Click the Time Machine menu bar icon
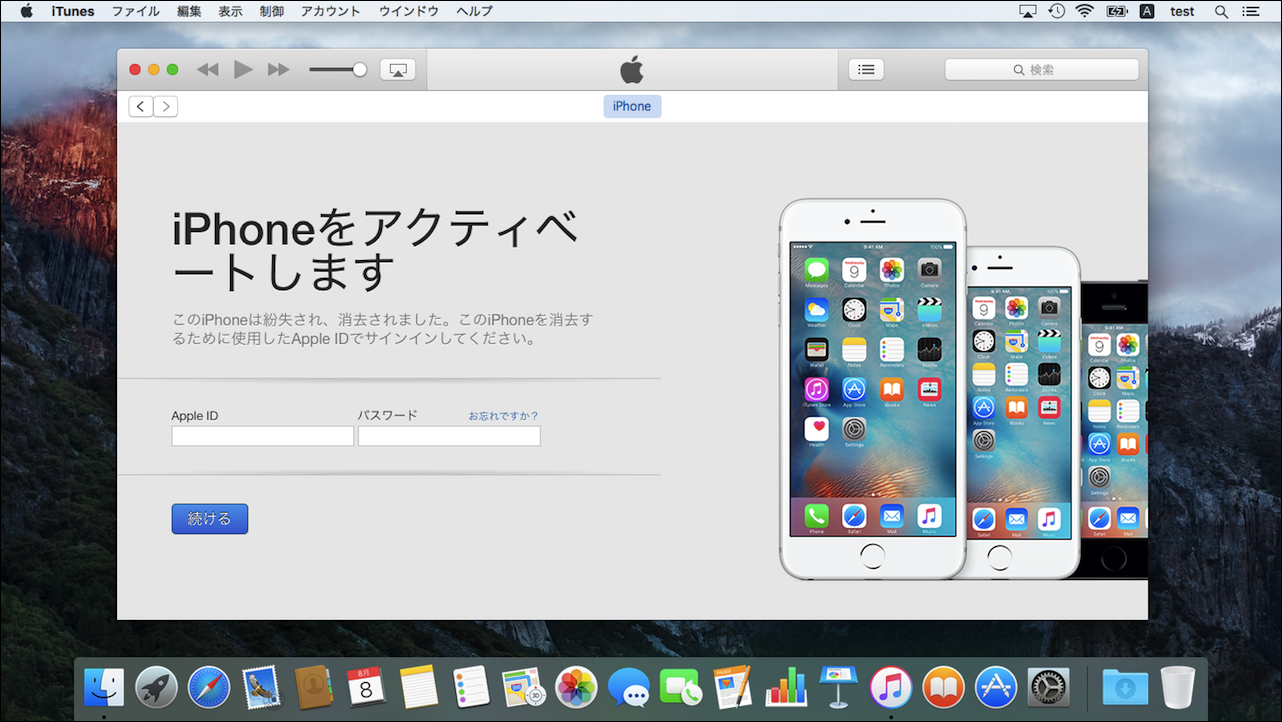This screenshot has width=1282, height=722. (1057, 11)
